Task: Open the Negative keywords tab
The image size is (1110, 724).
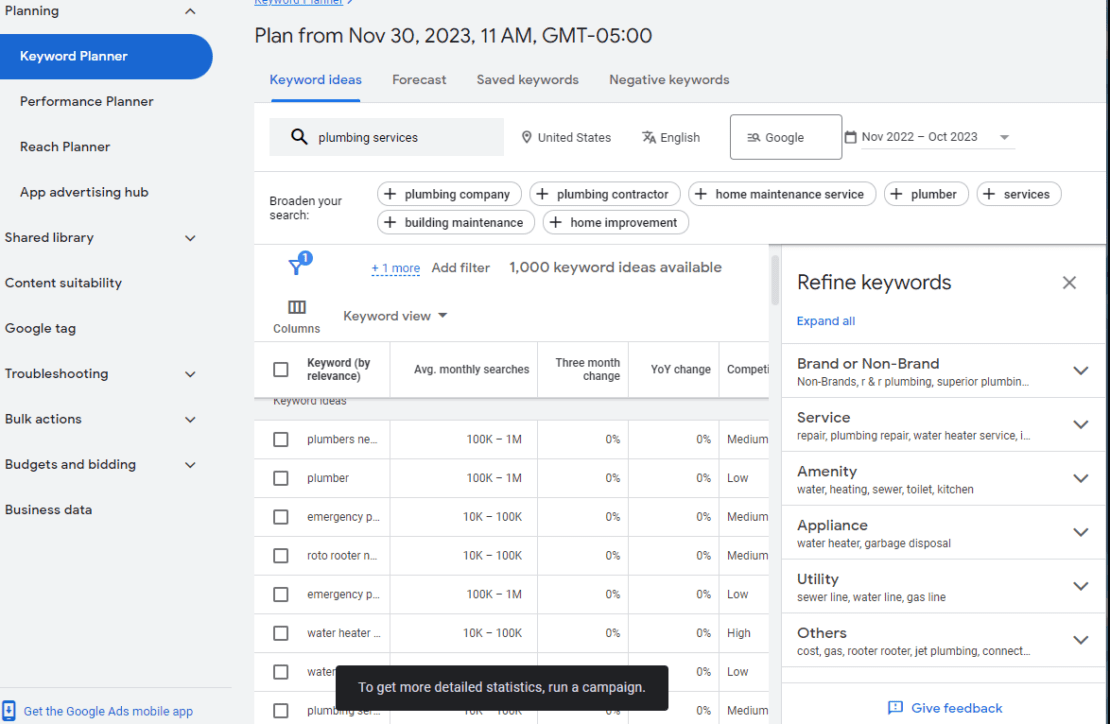Action: coord(668,80)
